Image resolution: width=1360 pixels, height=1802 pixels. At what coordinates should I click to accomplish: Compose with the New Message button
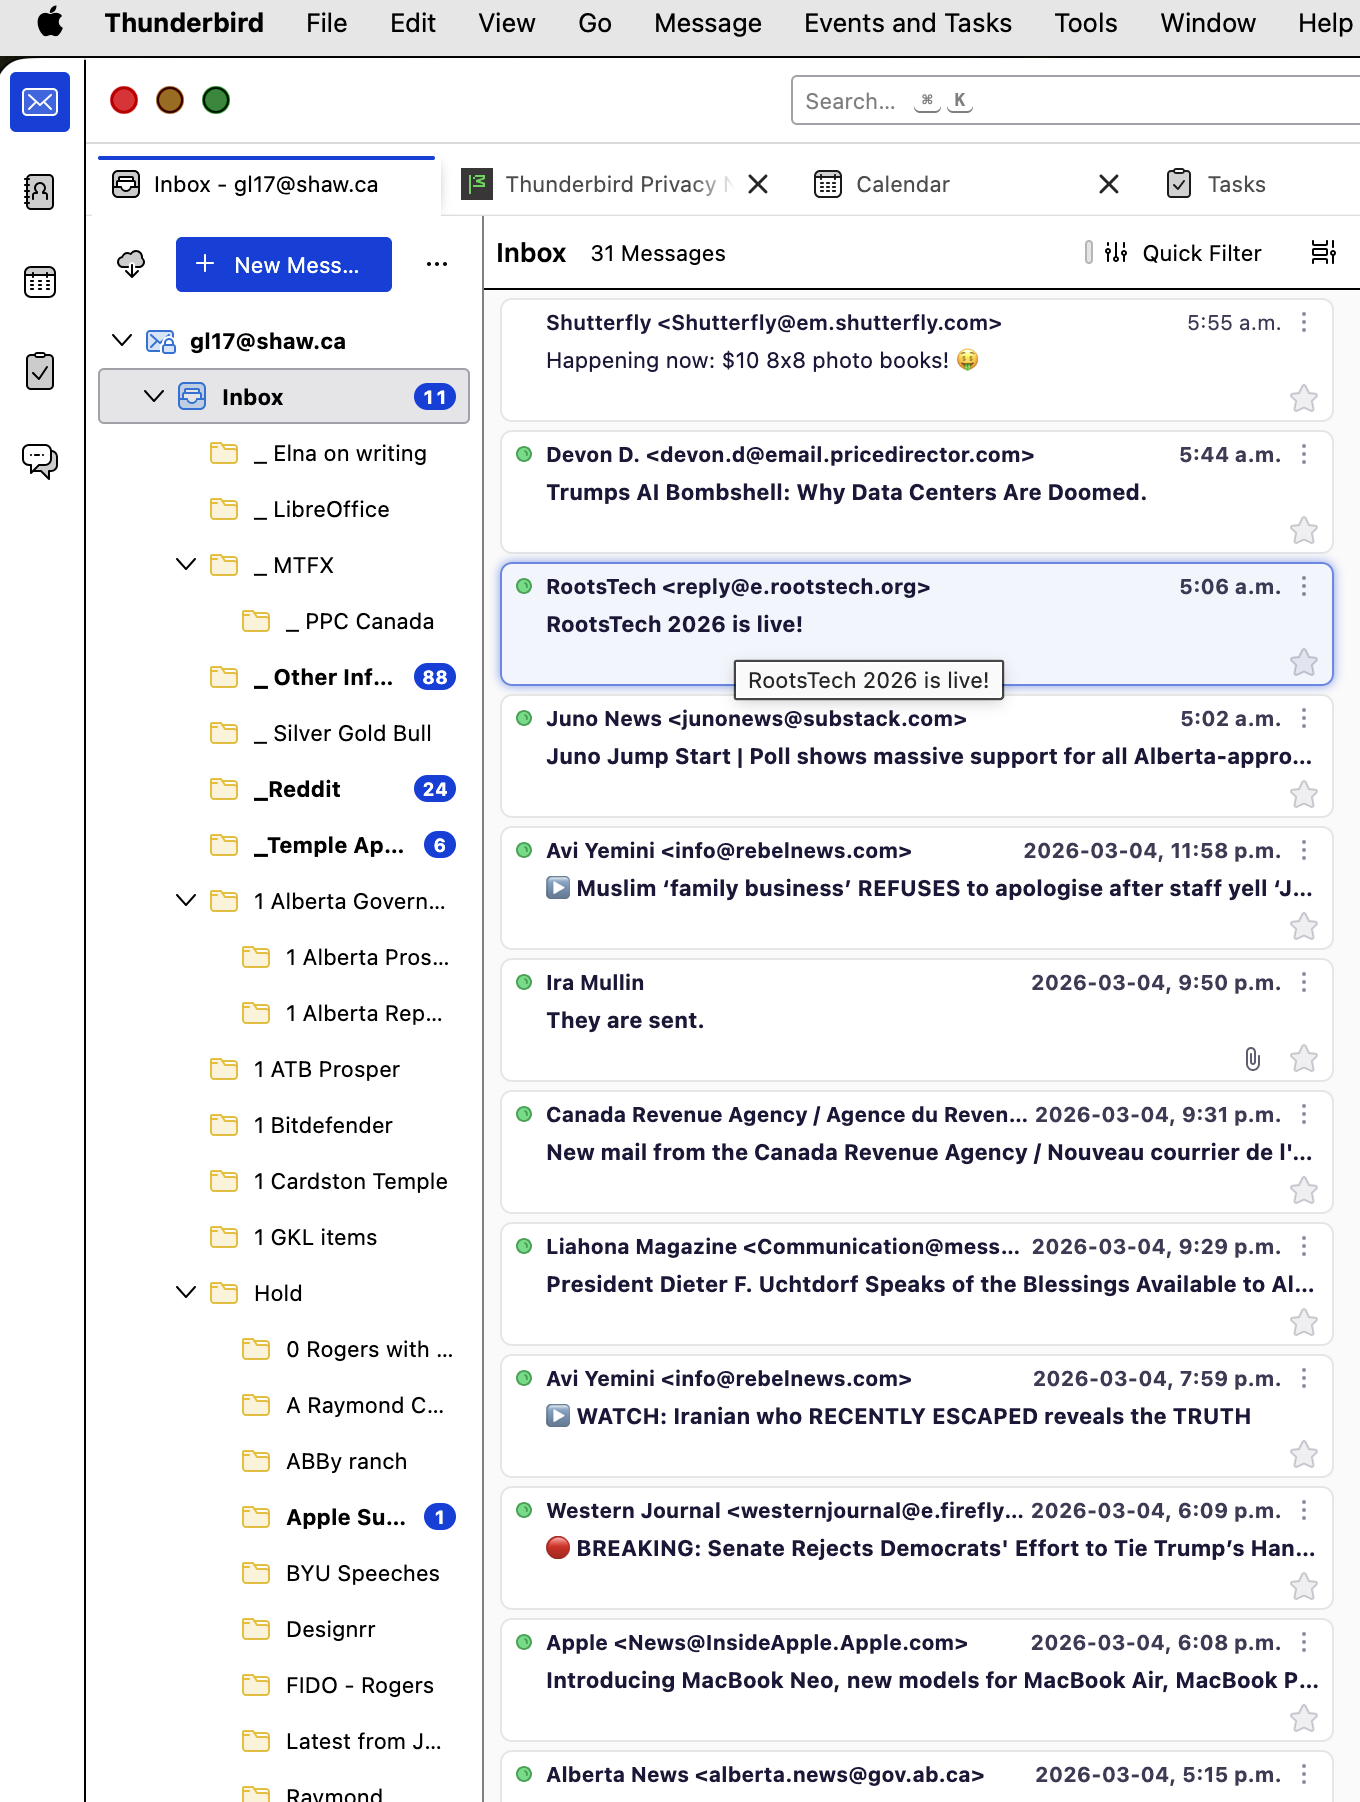click(284, 264)
